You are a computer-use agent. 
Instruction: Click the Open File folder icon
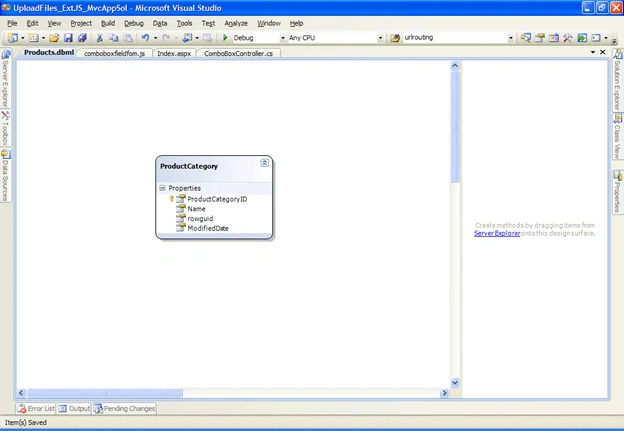click(54, 38)
